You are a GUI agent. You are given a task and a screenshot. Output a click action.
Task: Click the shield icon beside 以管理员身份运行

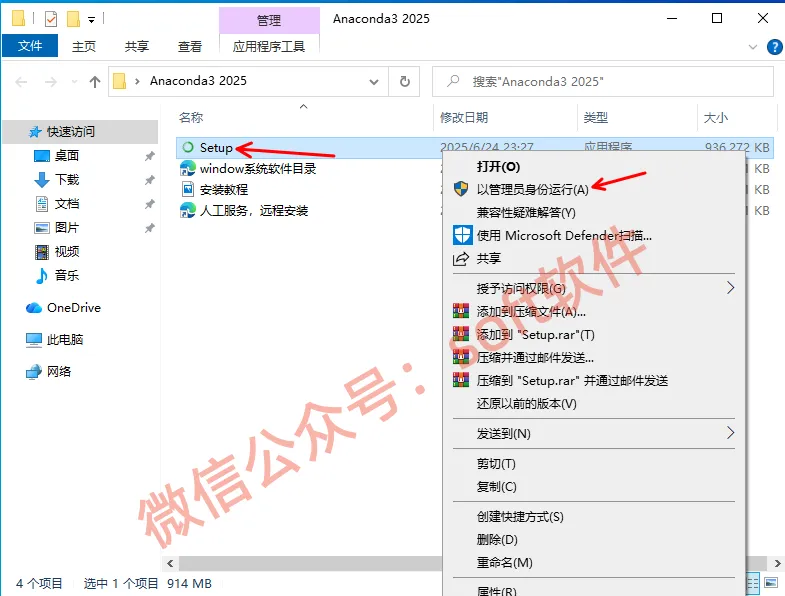[x=461, y=189]
